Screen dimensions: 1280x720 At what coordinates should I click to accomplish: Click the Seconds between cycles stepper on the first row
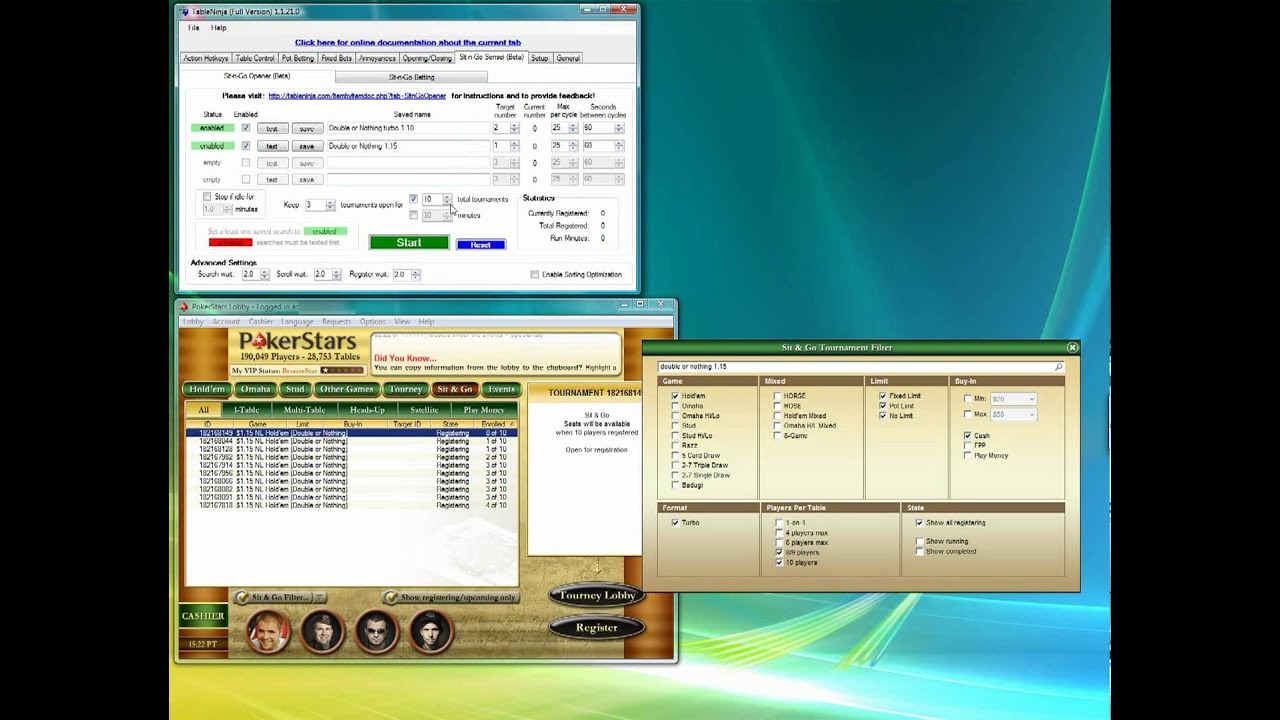pos(620,128)
